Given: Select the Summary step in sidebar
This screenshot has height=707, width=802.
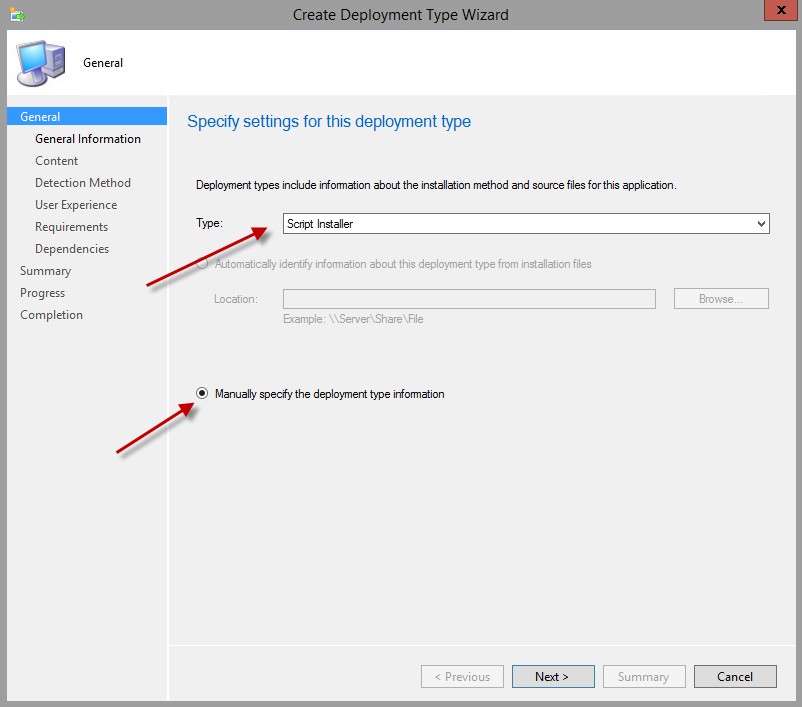Looking at the screenshot, I should pyautogui.click(x=45, y=271).
